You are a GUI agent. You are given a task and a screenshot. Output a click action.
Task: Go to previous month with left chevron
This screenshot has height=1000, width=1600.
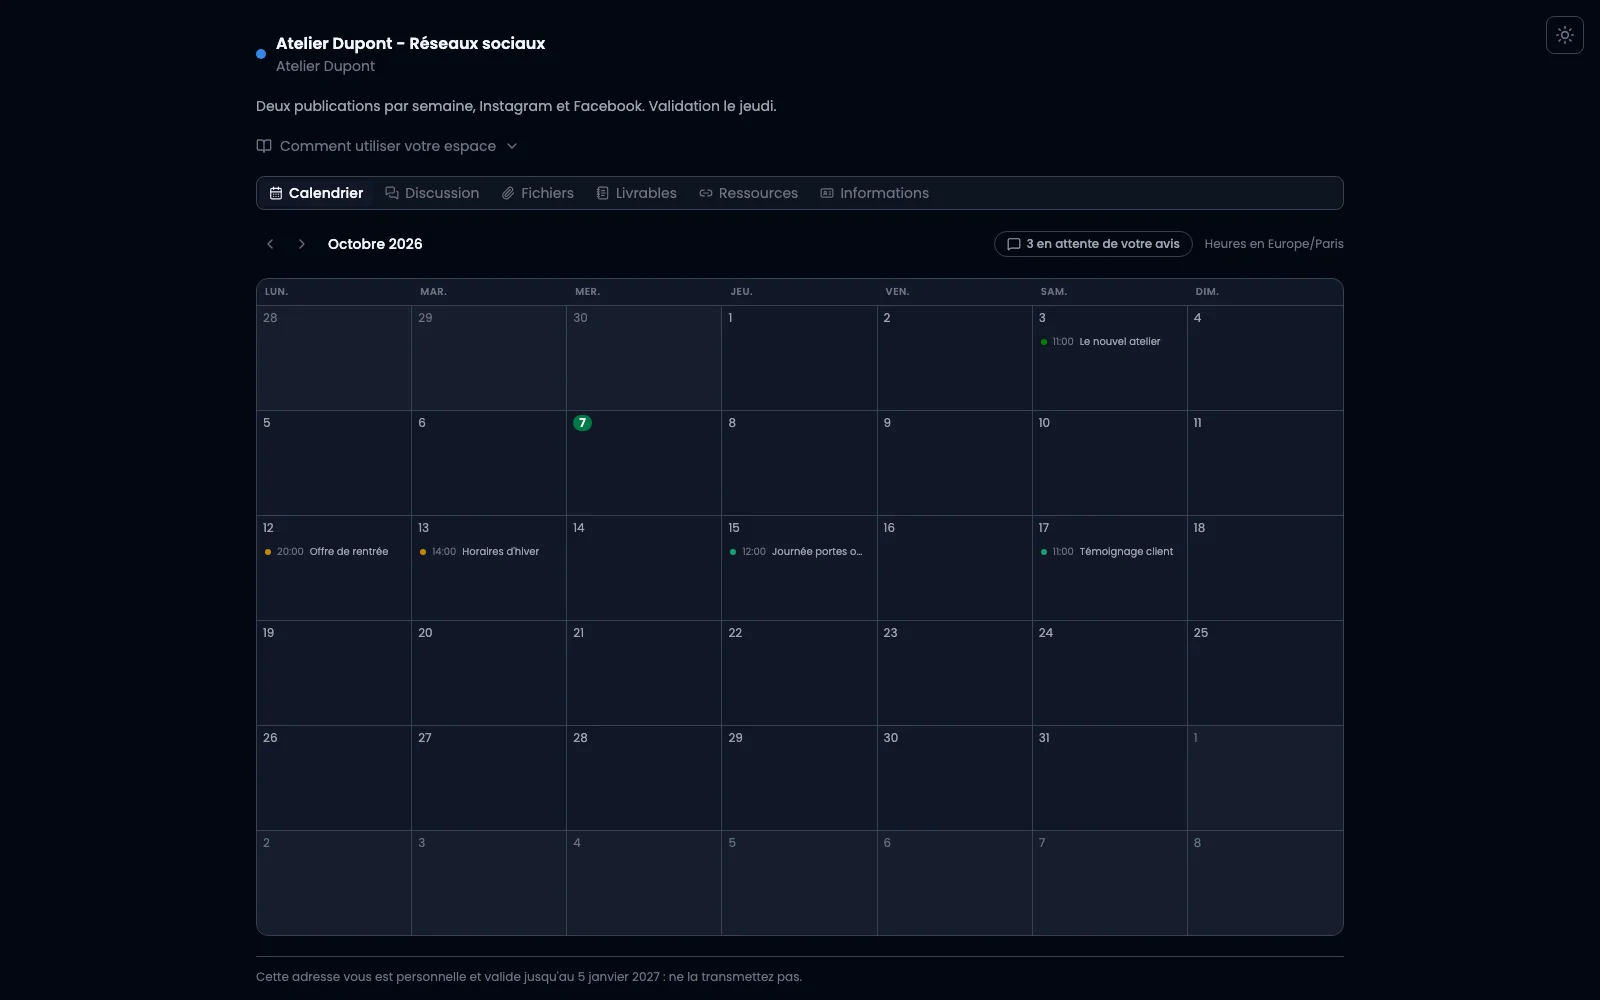point(270,244)
